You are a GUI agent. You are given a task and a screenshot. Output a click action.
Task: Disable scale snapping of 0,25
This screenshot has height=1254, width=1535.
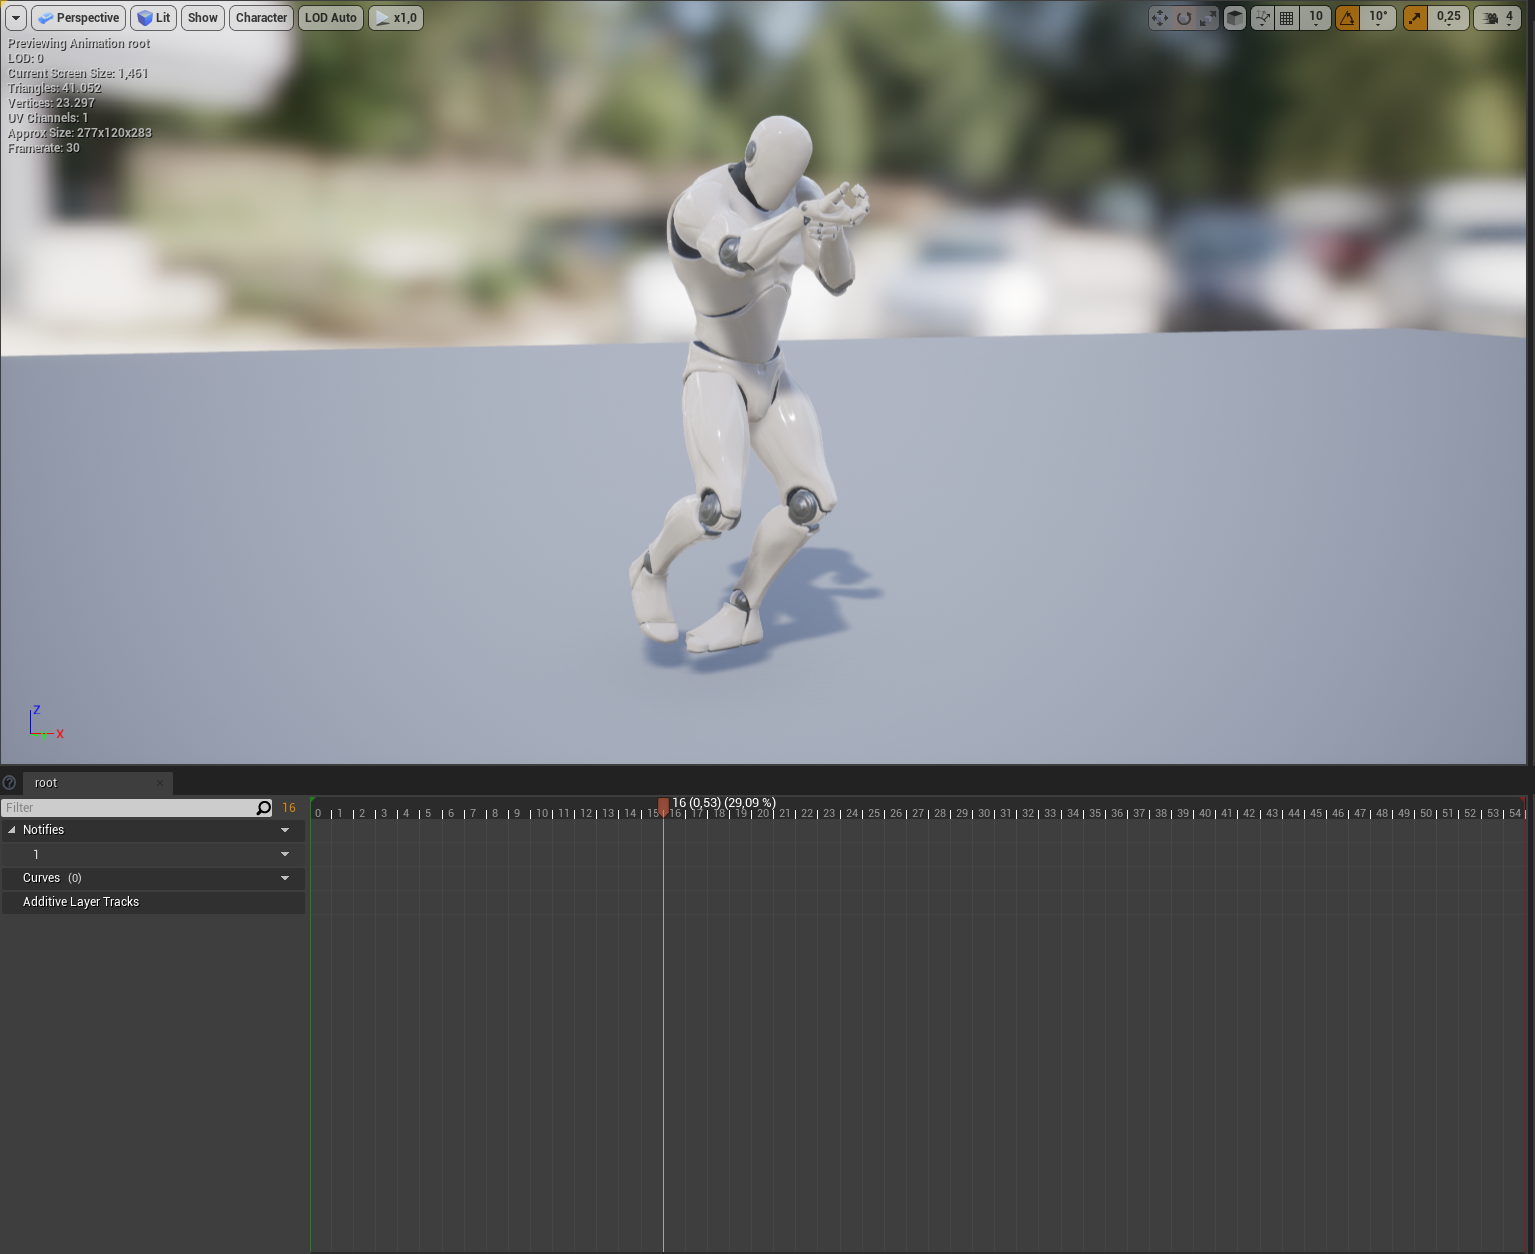coord(1414,17)
